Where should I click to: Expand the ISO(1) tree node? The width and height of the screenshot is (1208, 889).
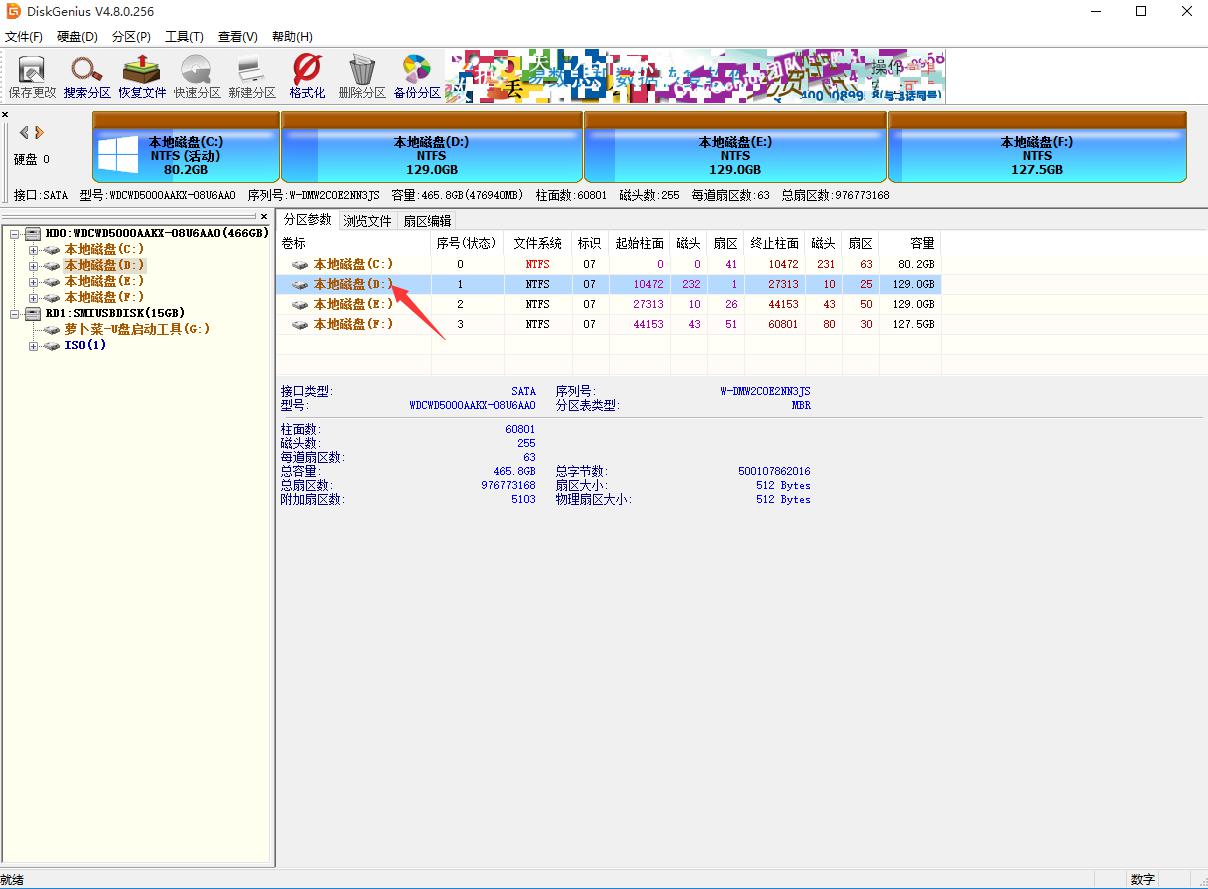[x=33, y=346]
